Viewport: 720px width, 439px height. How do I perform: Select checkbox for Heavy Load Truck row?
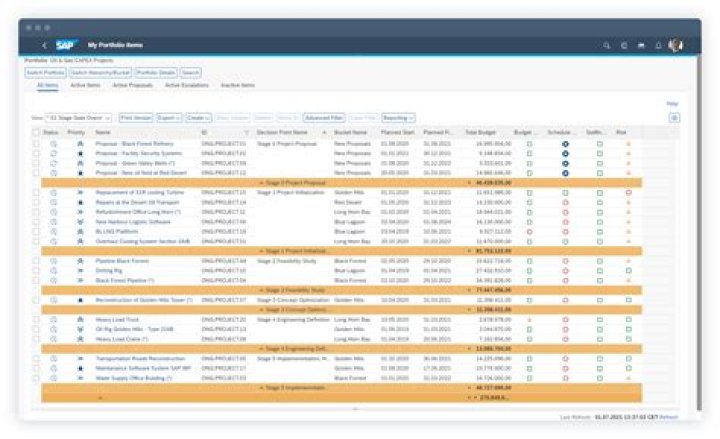(37, 319)
